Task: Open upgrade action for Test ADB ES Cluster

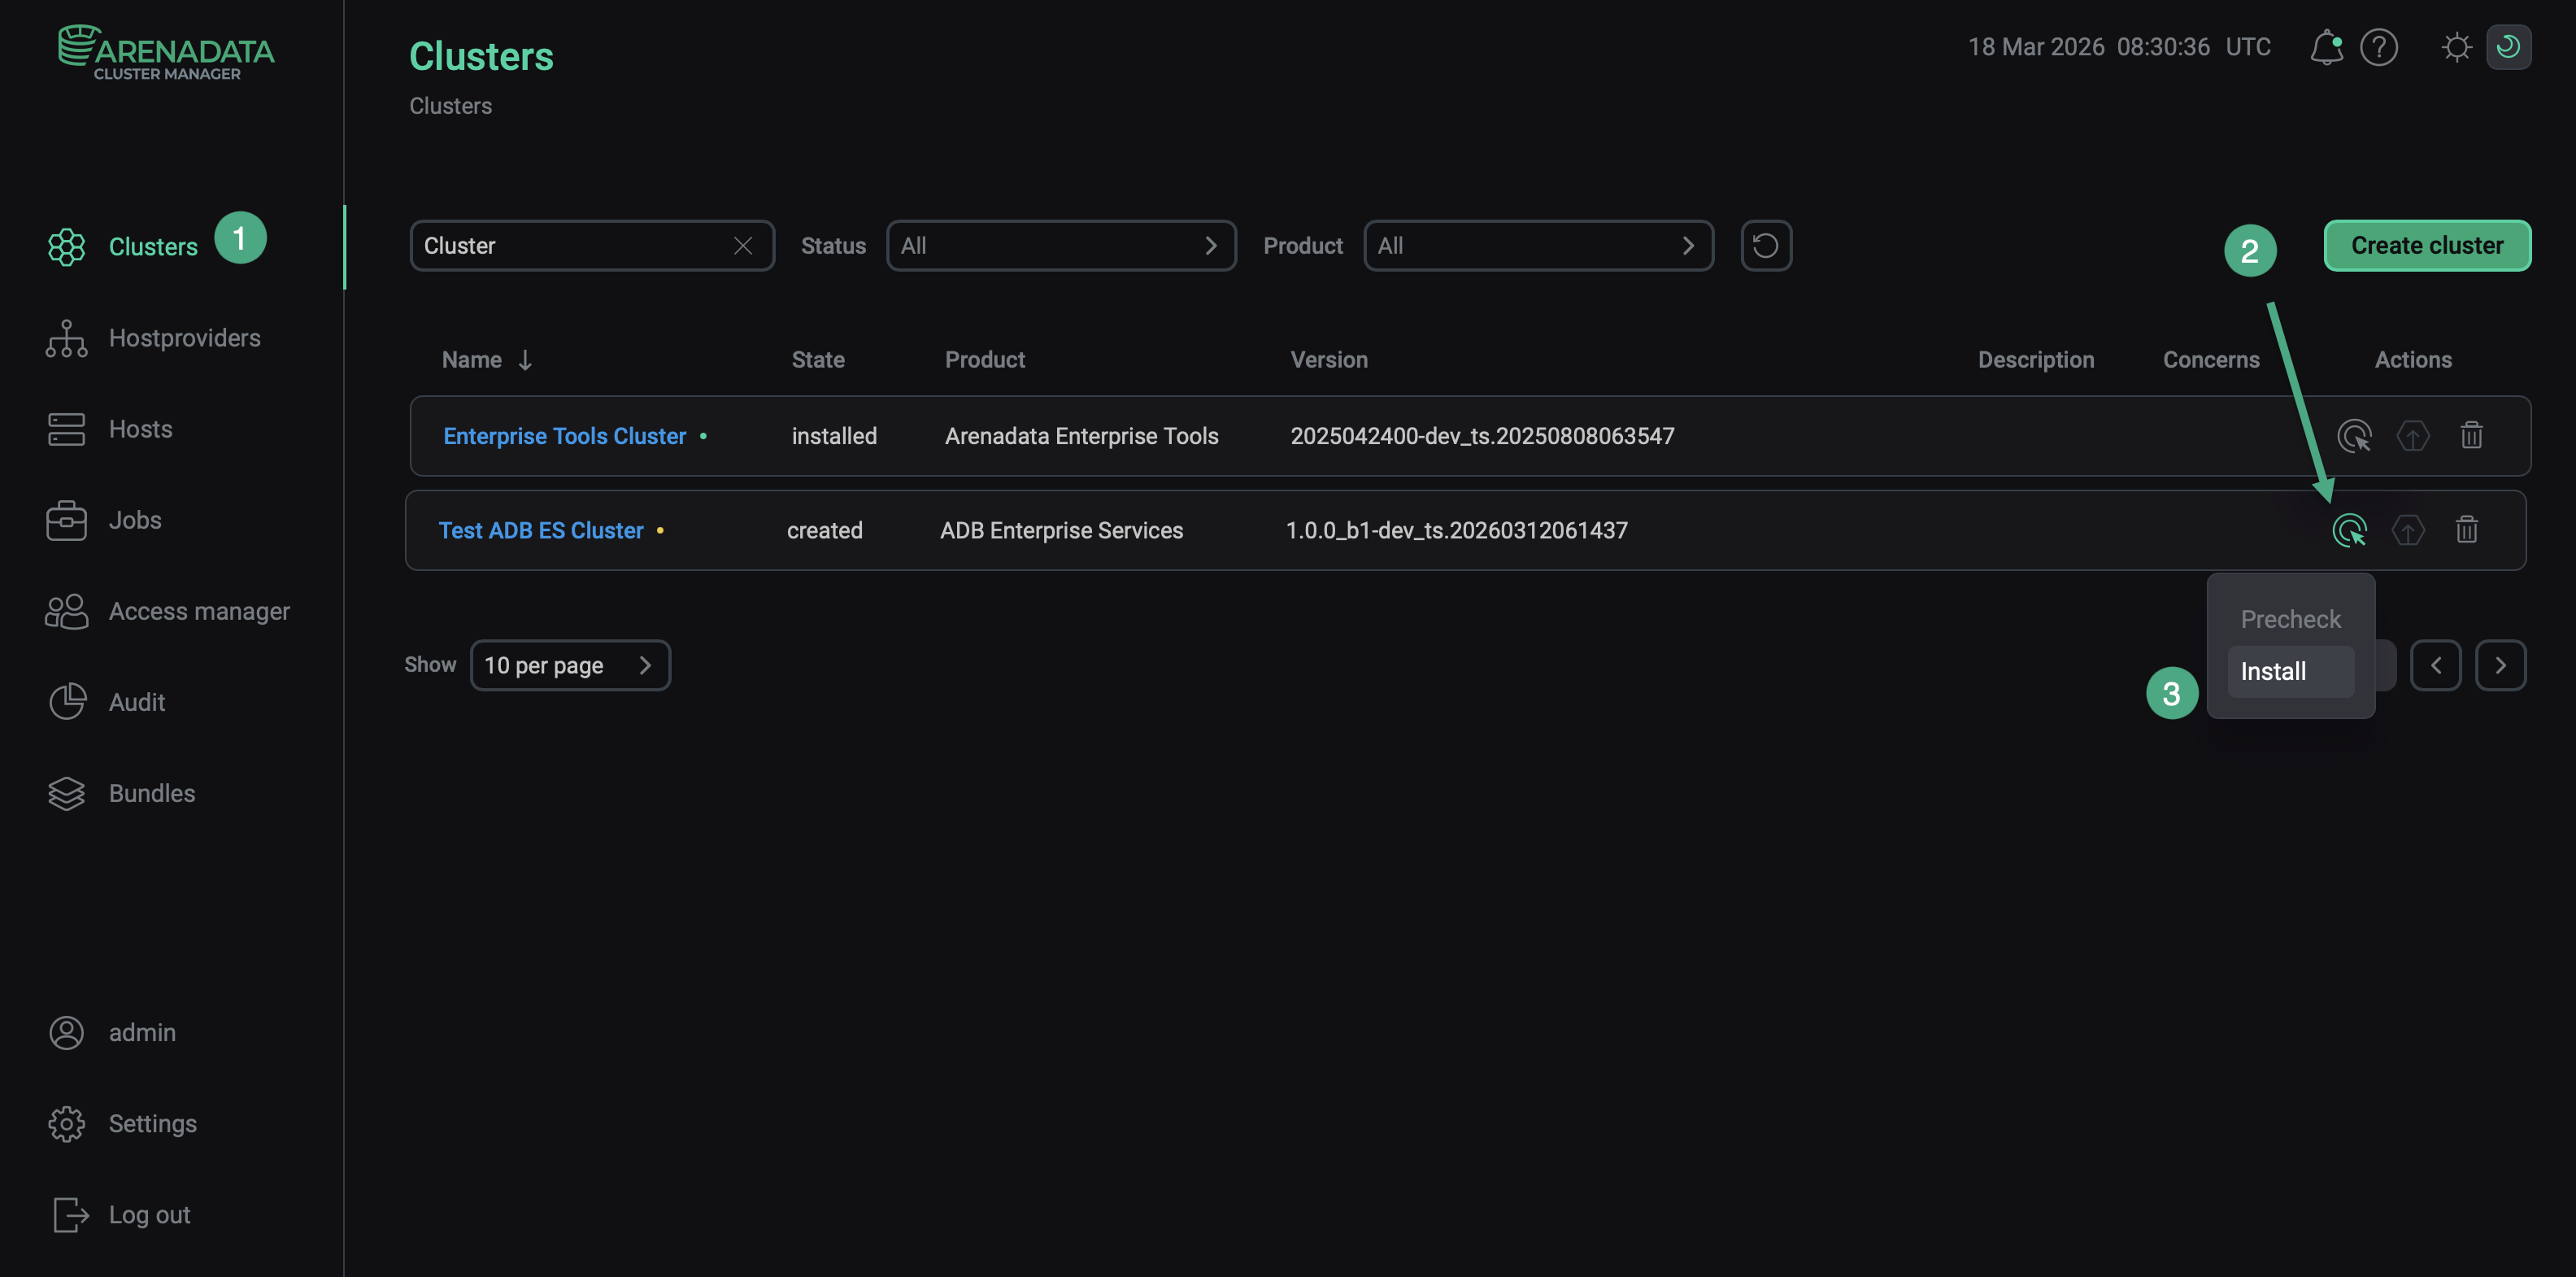Action: (2409, 530)
